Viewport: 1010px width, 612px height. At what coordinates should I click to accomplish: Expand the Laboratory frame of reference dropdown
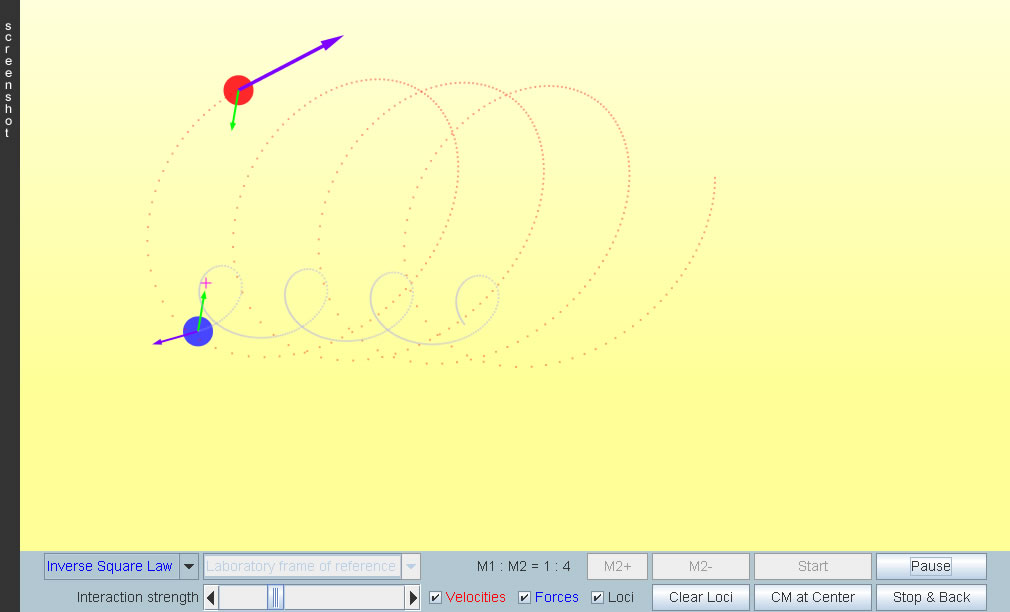(x=310, y=567)
